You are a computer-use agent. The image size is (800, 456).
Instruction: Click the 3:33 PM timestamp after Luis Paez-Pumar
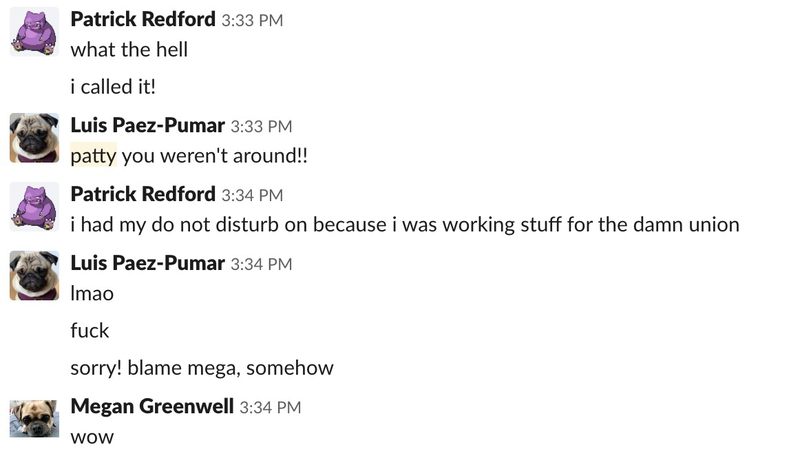(x=261, y=126)
